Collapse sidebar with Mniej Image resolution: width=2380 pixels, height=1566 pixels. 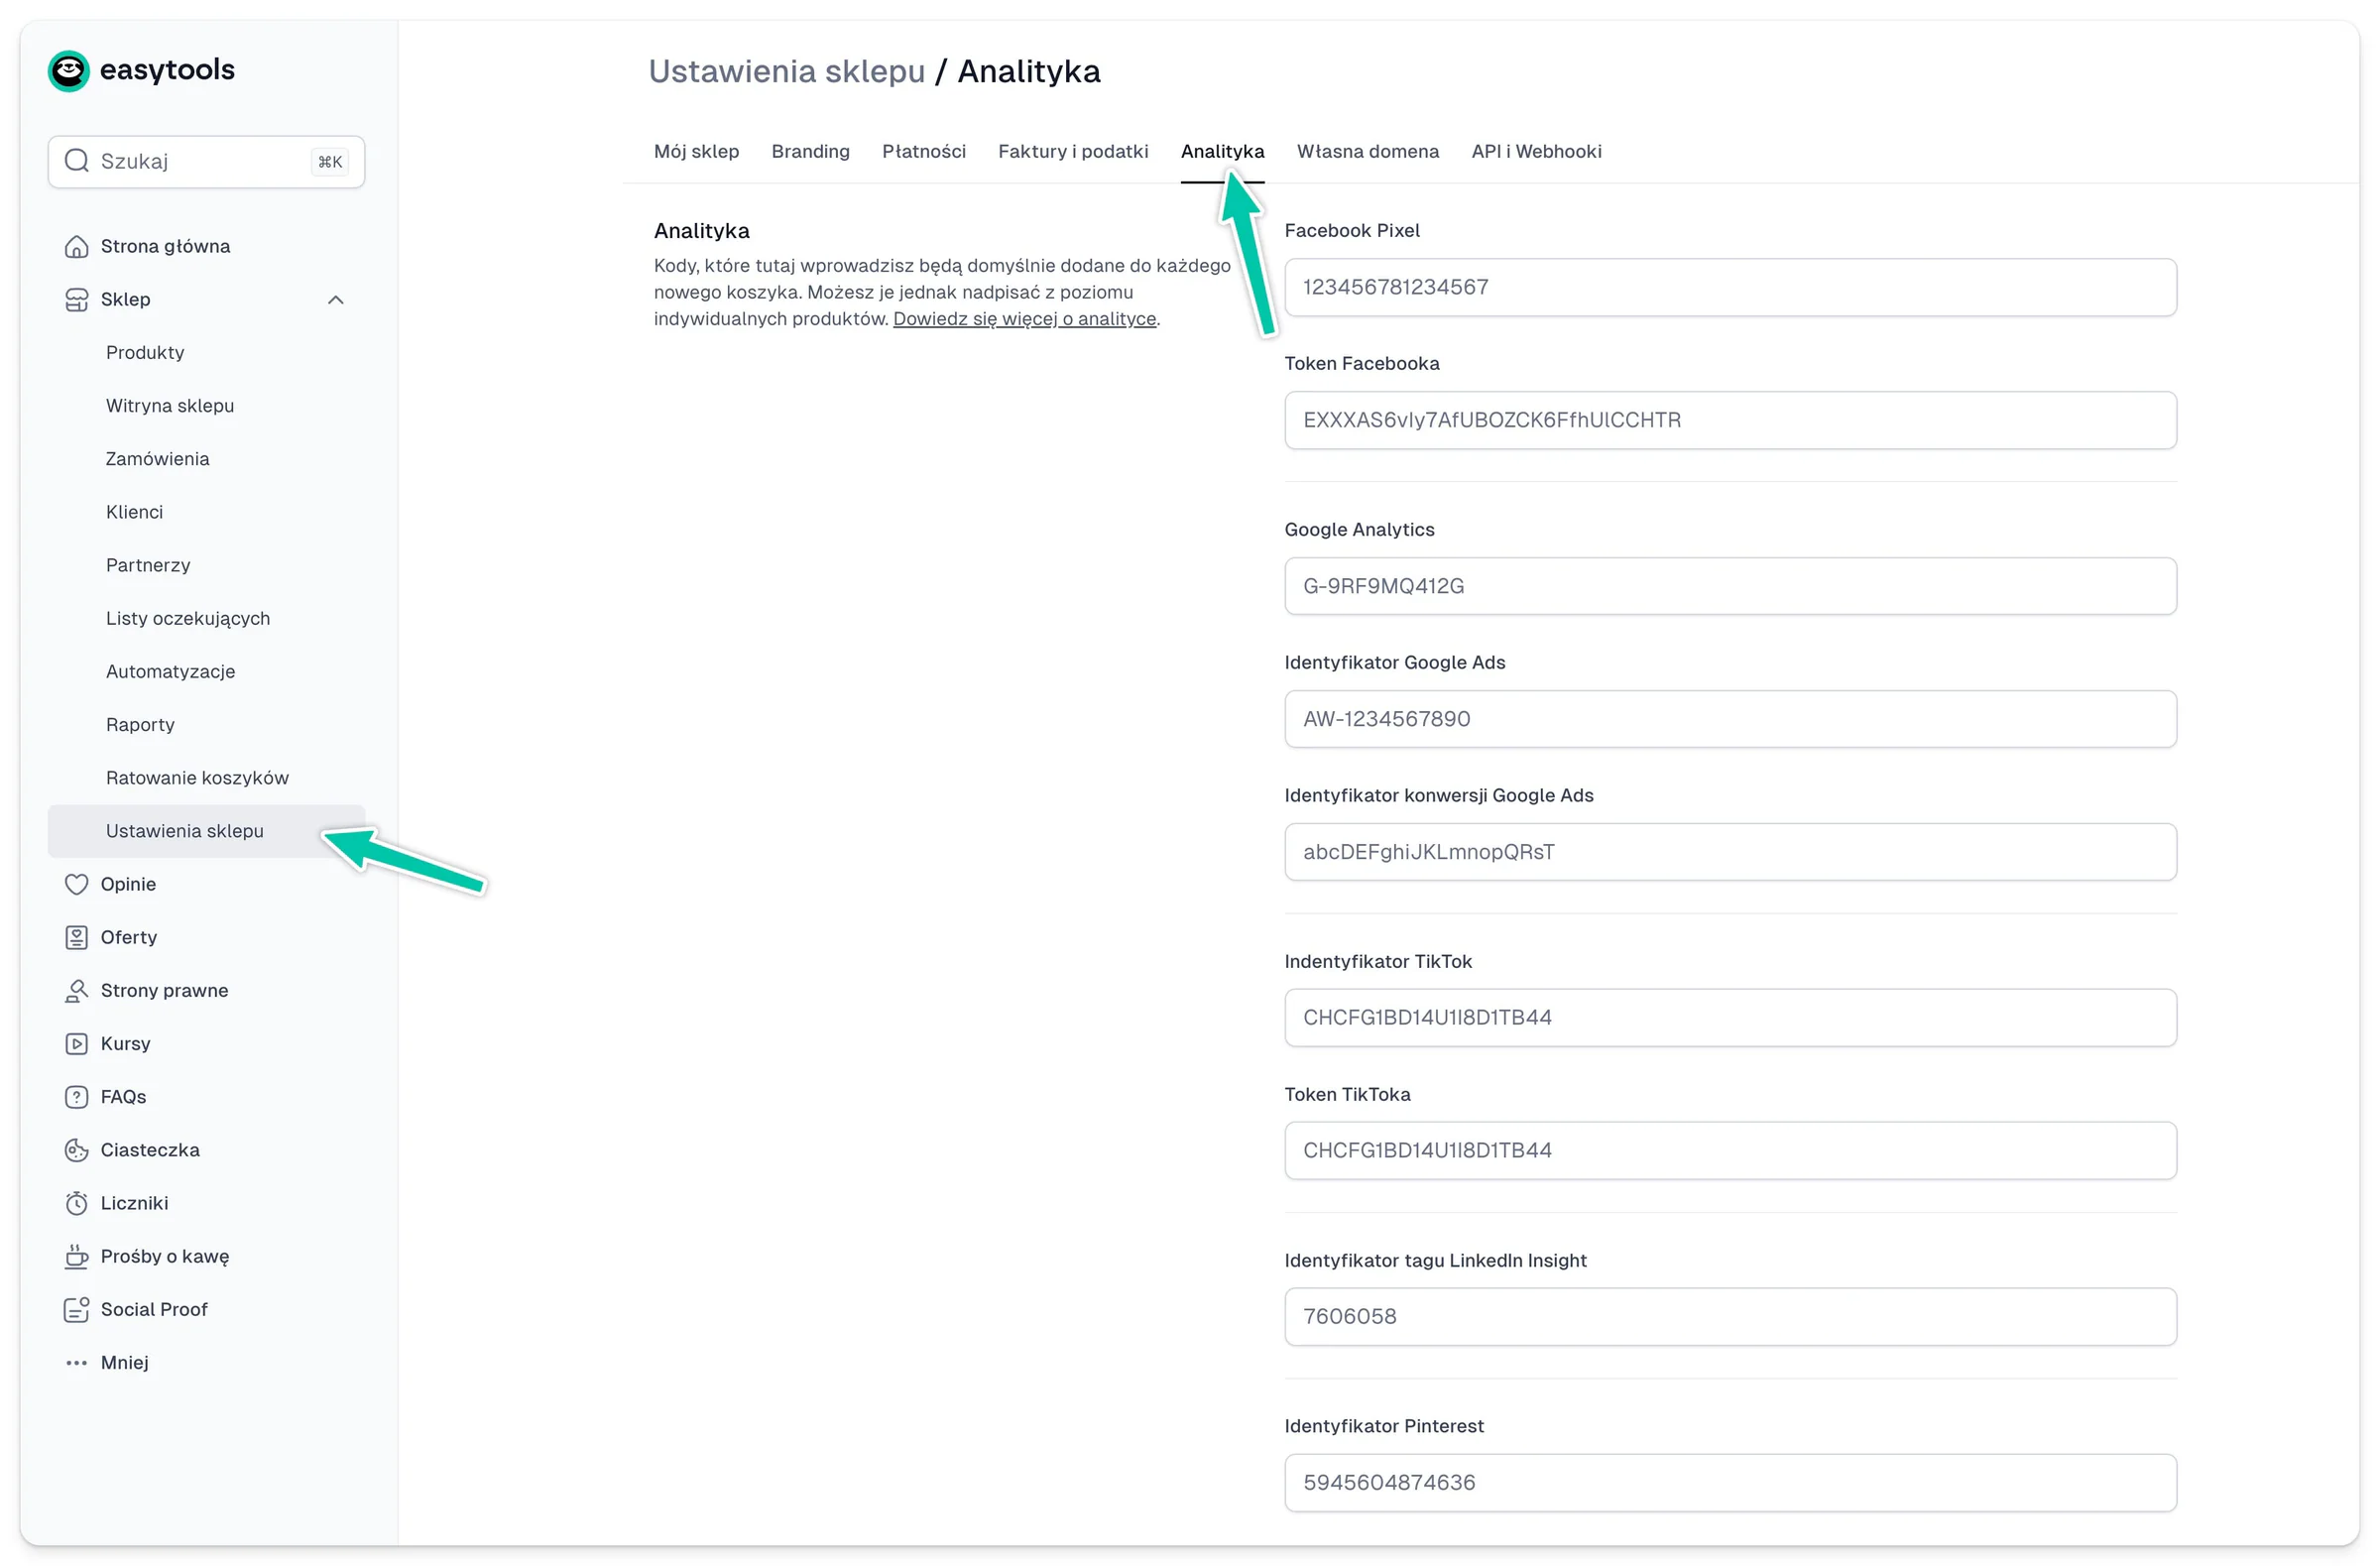click(124, 1362)
